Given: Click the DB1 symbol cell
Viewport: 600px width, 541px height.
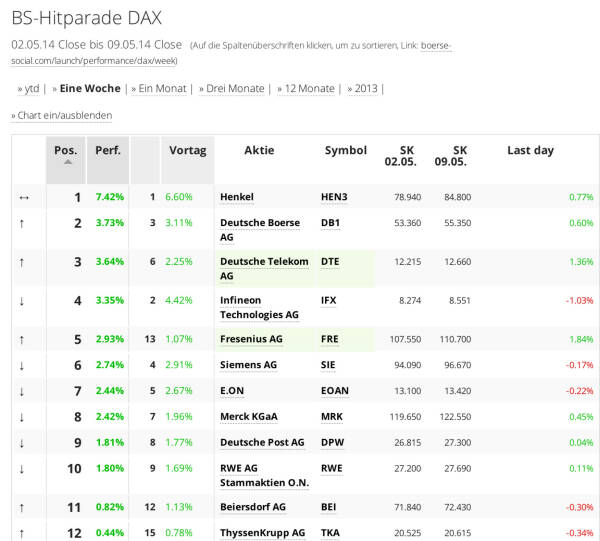Looking at the screenshot, I should [x=330, y=223].
